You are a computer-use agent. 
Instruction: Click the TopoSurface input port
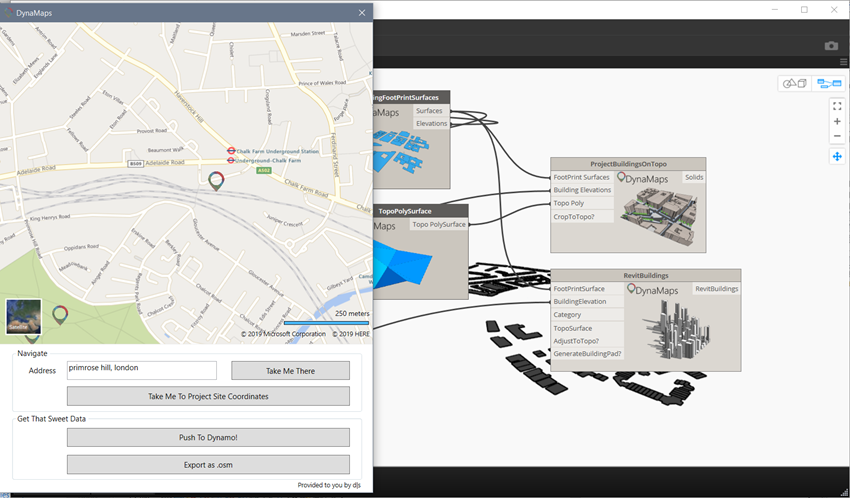pos(587,328)
